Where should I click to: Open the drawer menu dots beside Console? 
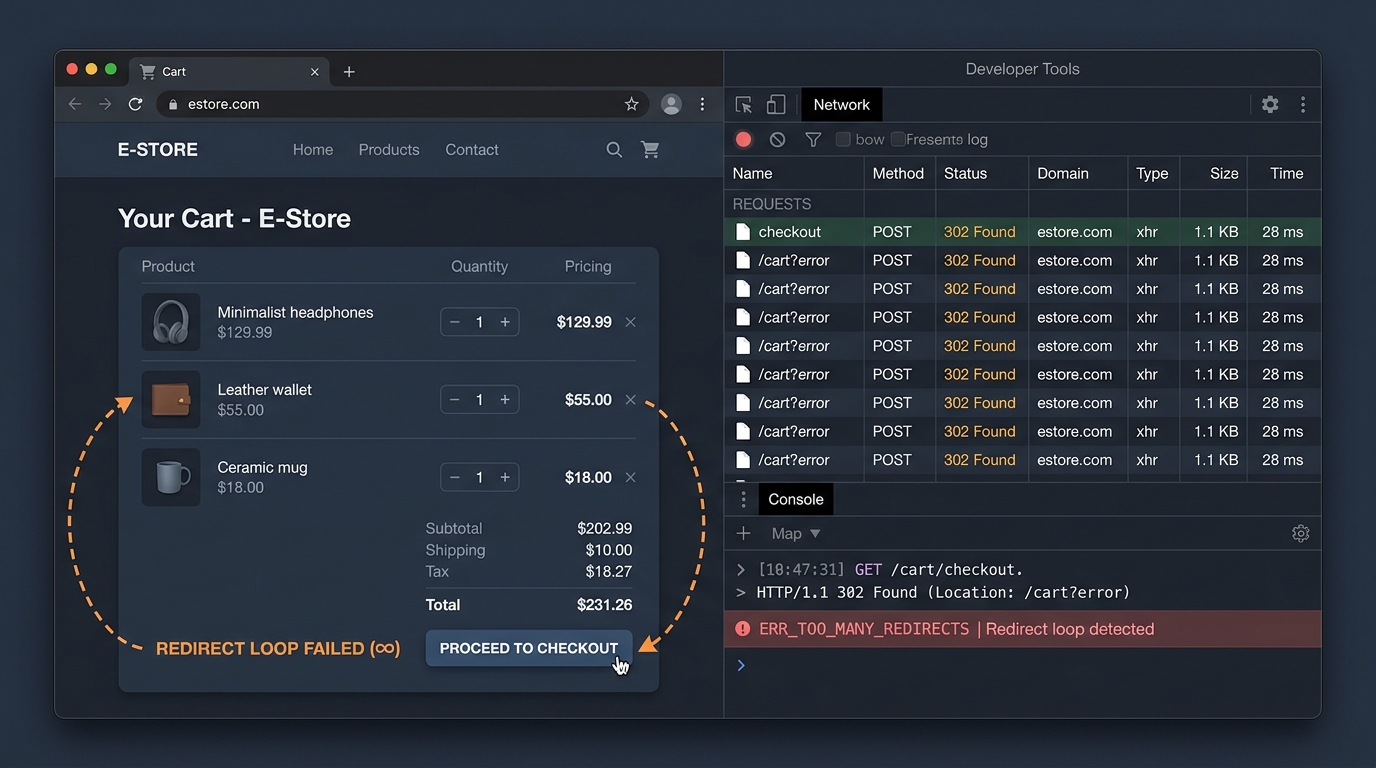[743, 499]
